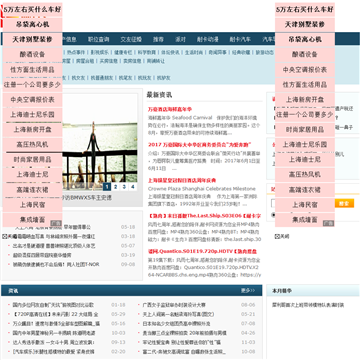Open left ad link 5万左右买什么车好
Image resolution: width=360 pixels, height=360 pixels.
coord(32,10)
